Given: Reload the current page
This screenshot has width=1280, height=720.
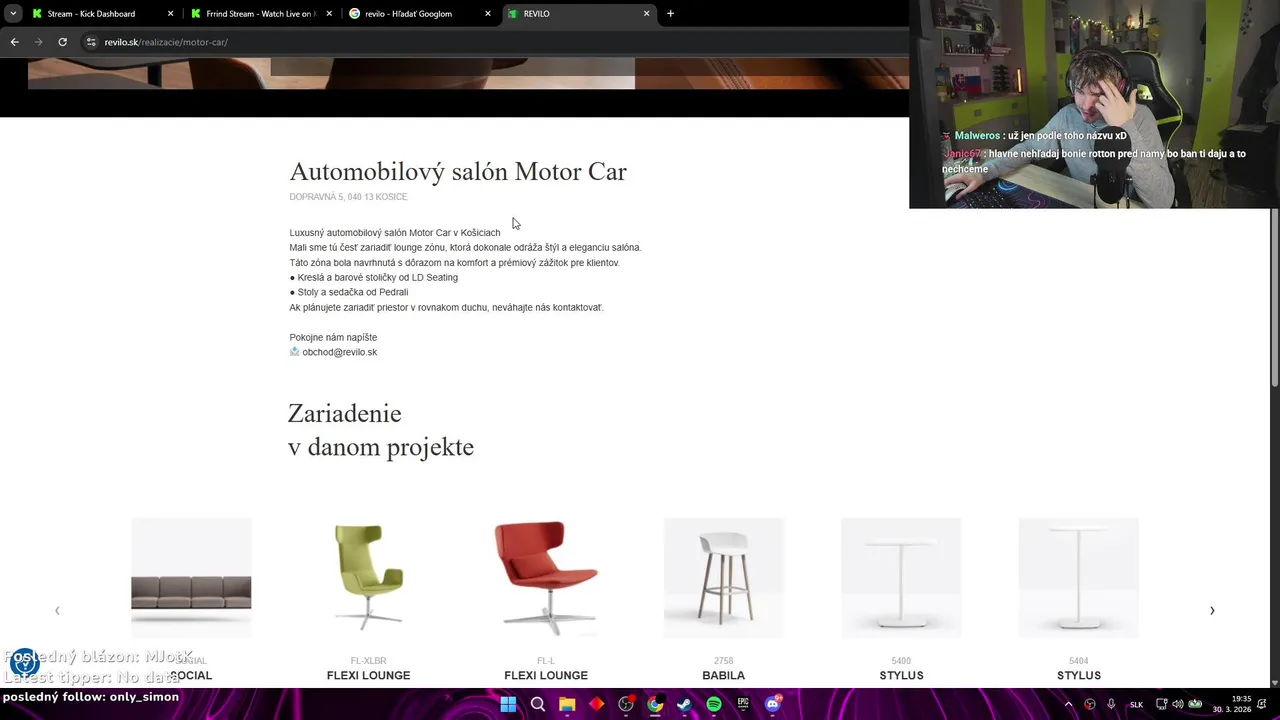Looking at the screenshot, I should (x=62, y=42).
